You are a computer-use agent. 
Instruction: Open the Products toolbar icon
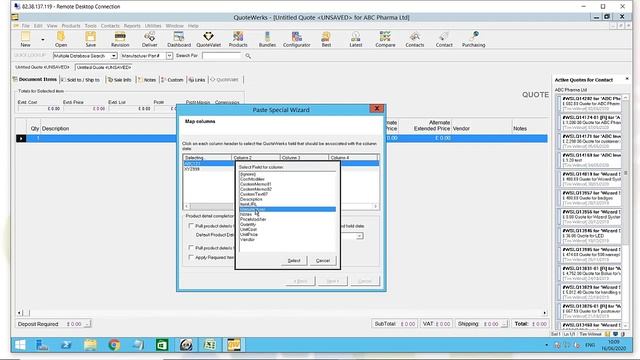pyautogui.click(x=238, y=39)
